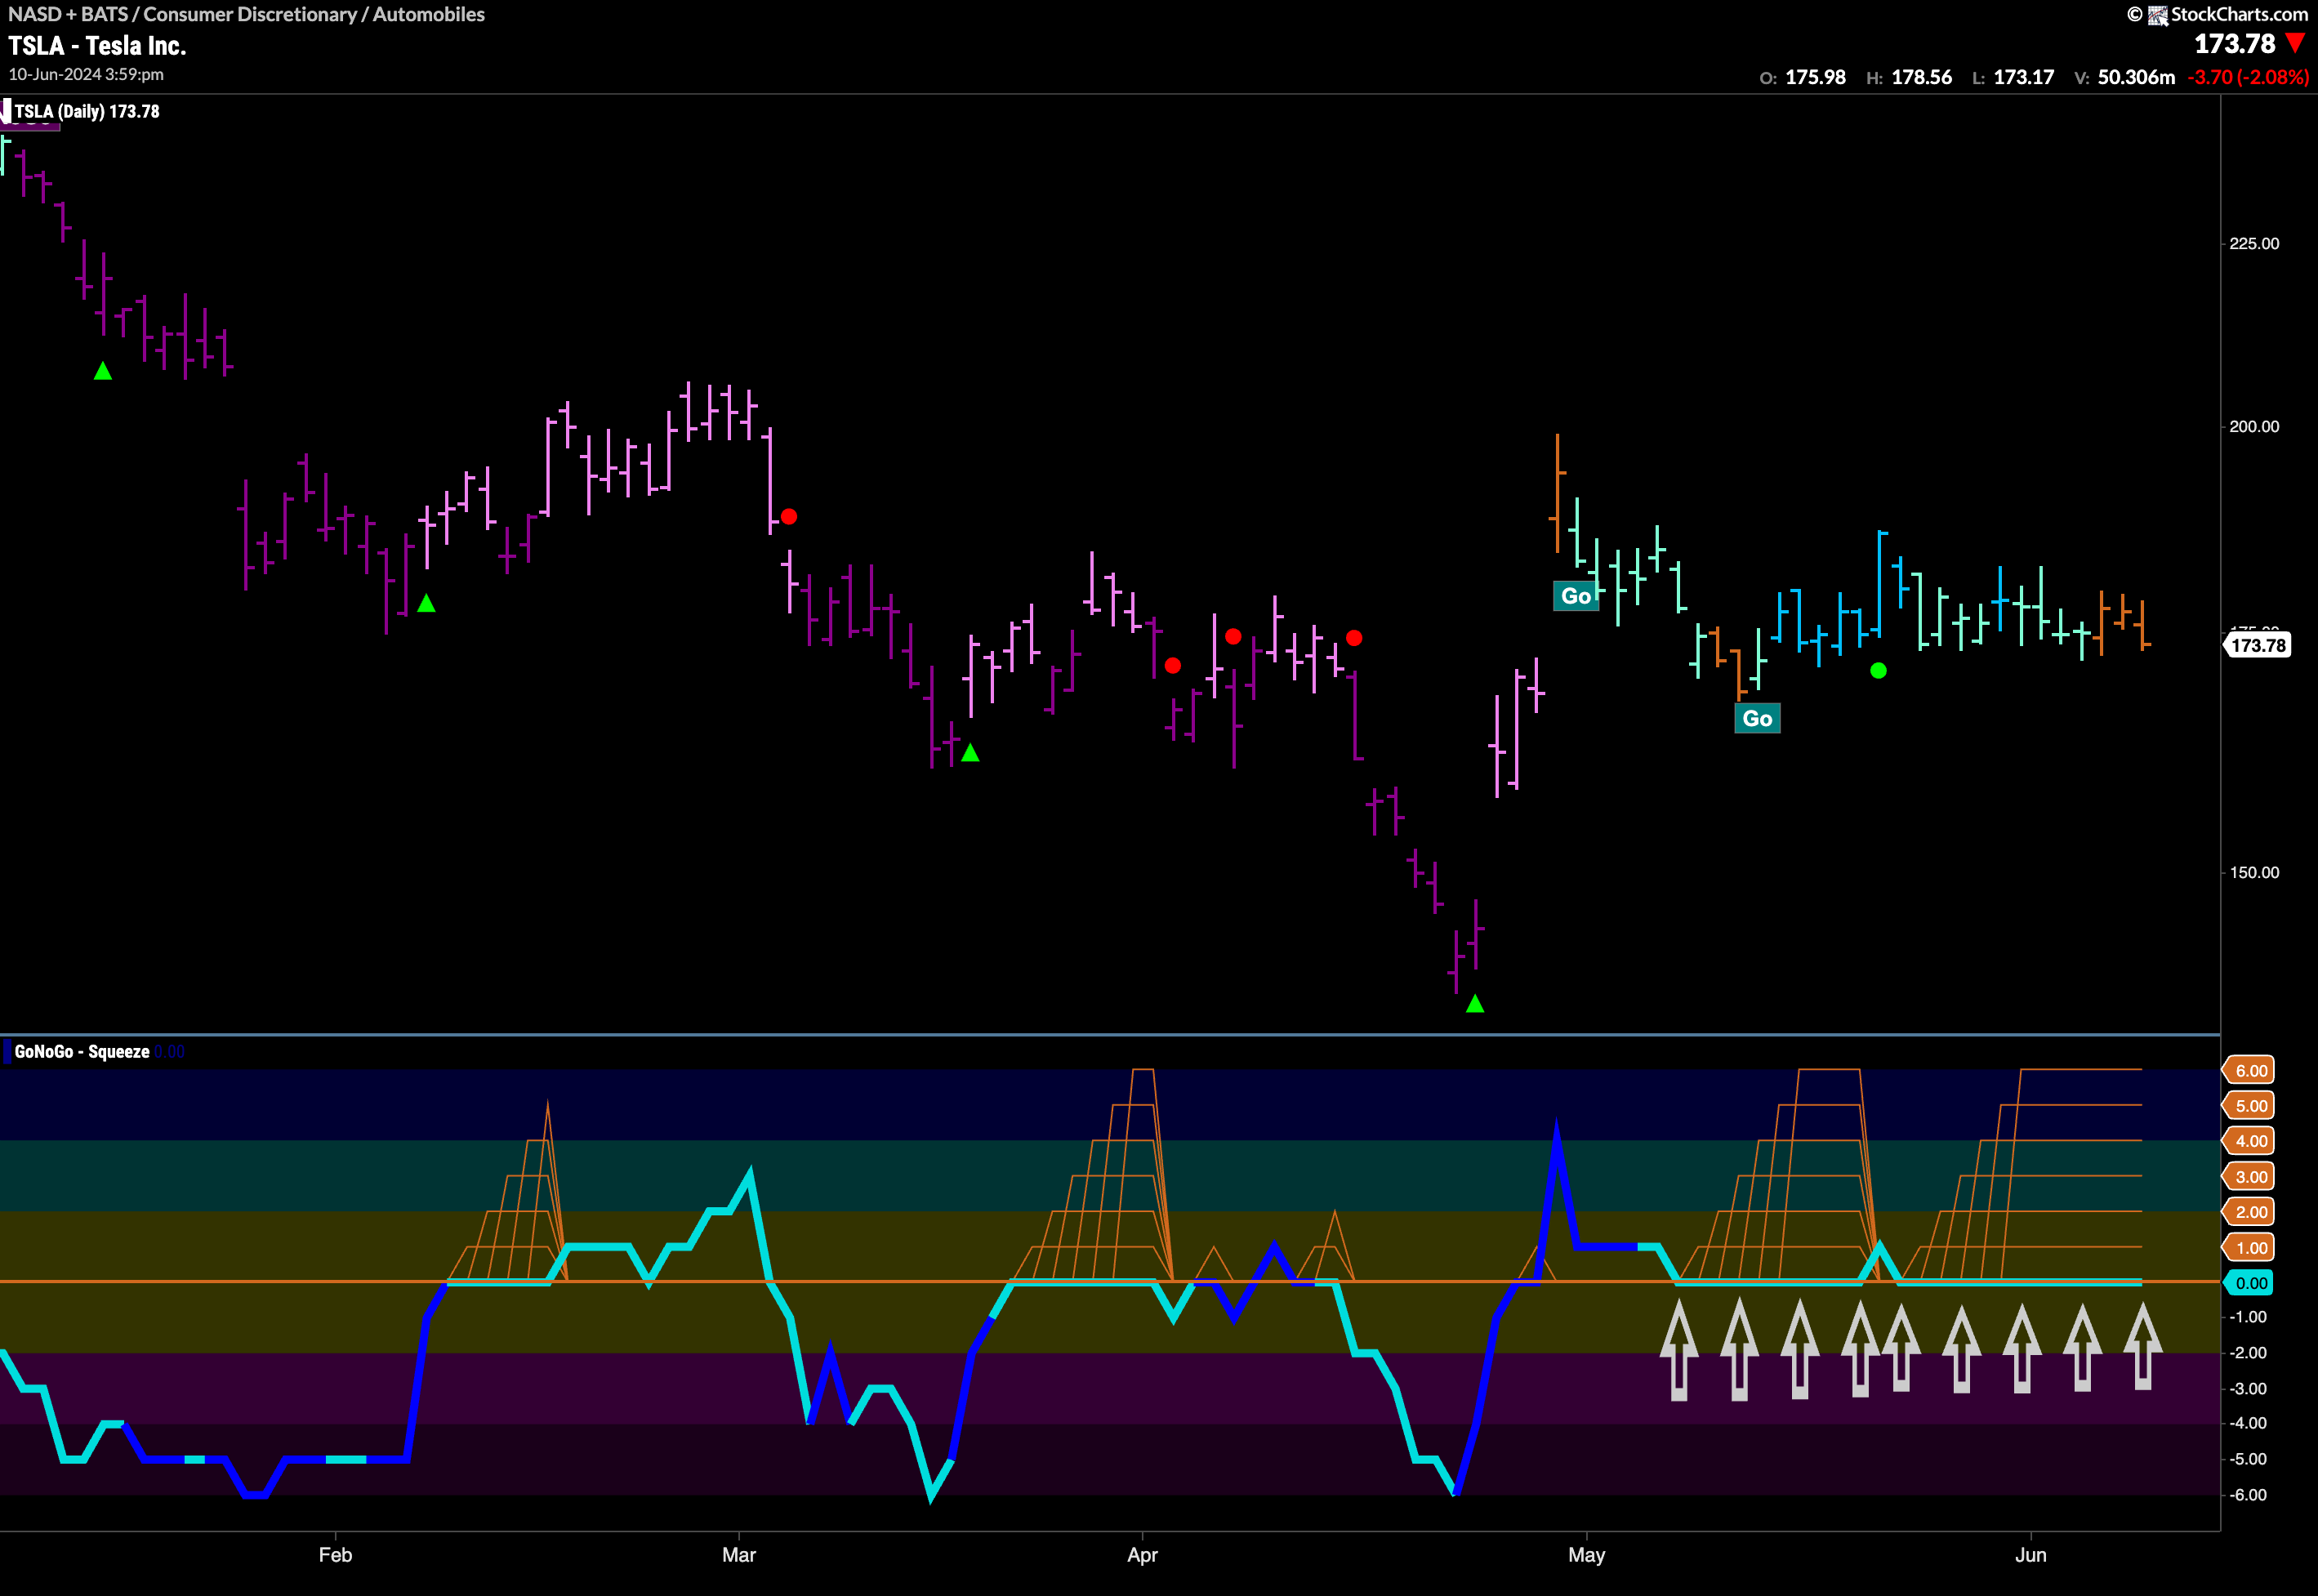Click the May label on time axis
This screenshot has height=1596, width=2318.
[x=1586, y=1555]
